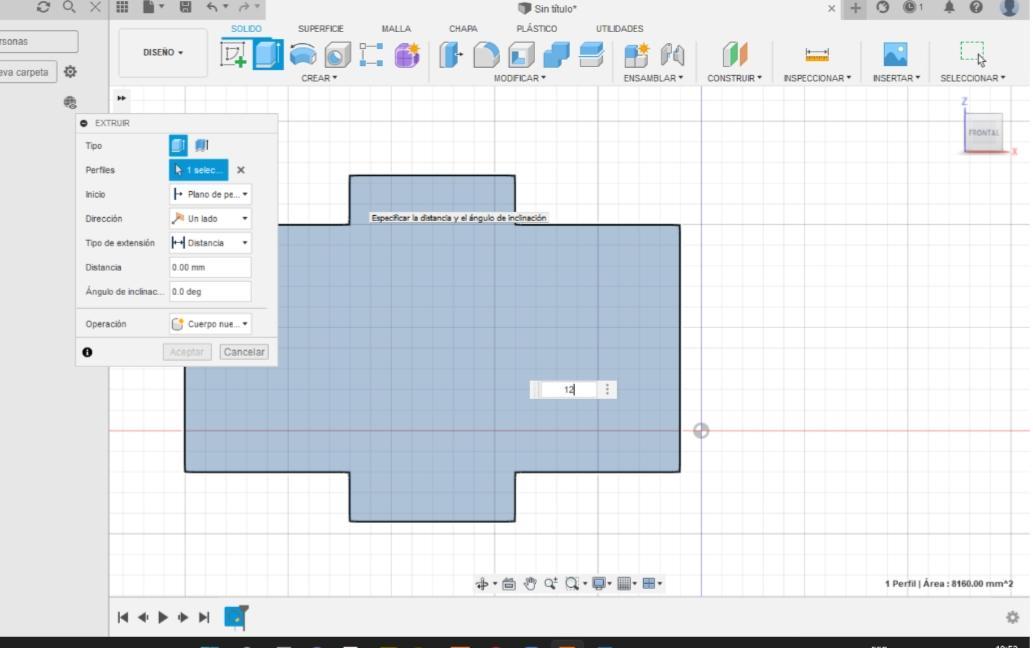Click the Ángulo de inclinación field
1033x648 pixels.
coord(210,292)
